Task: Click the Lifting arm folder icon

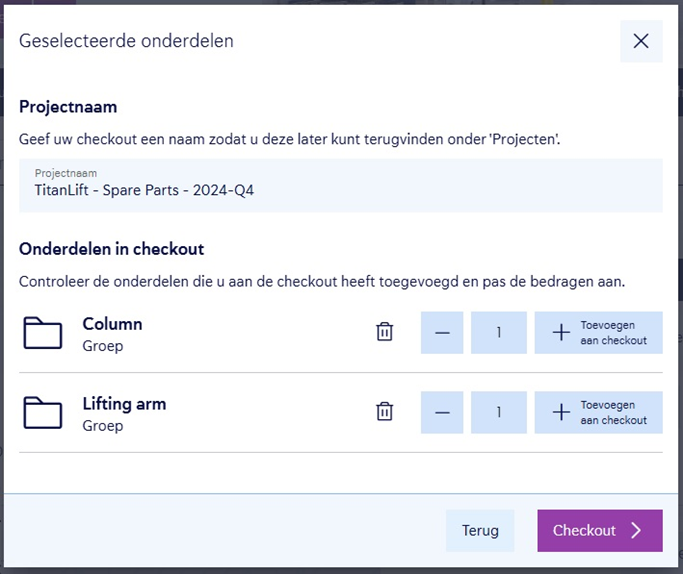Action: [x=43, y=413]
